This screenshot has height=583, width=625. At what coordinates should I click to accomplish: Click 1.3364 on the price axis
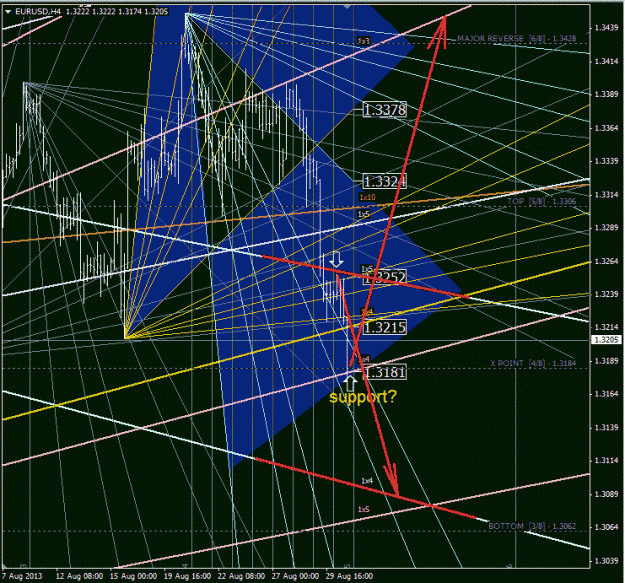point(607,128)
